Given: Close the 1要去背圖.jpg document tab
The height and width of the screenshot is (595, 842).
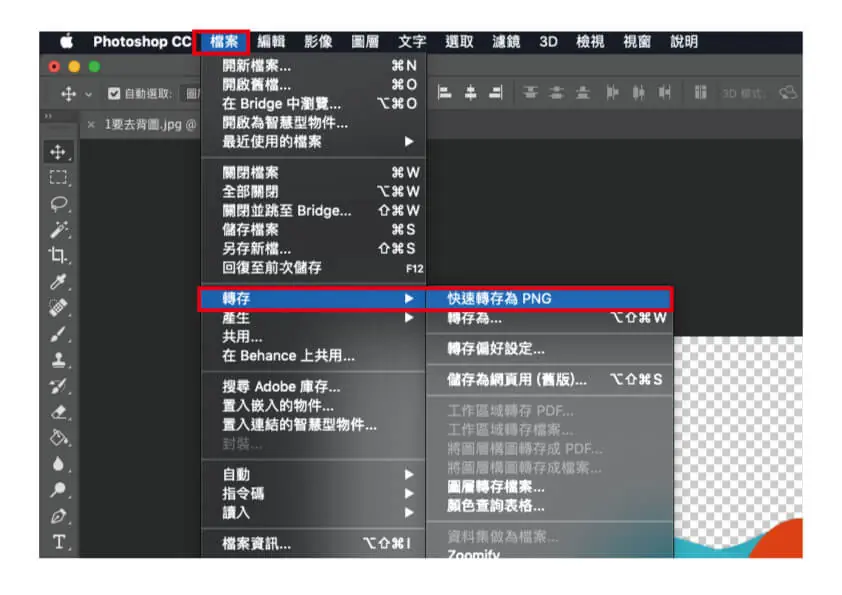Looking at the screenshot, I should pos(91,125).
